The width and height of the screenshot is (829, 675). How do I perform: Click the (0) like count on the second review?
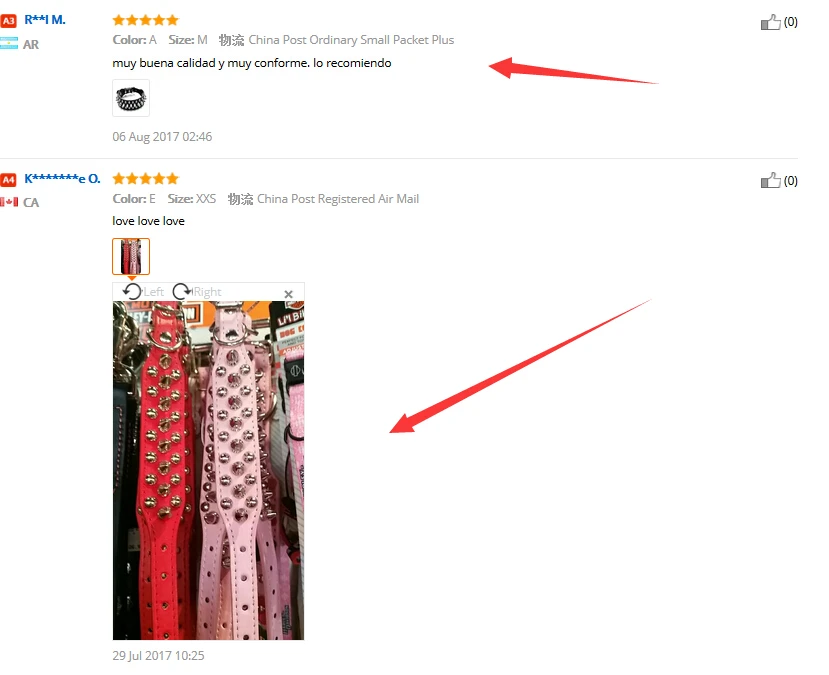pyautogui.click(x=790, y=181)
